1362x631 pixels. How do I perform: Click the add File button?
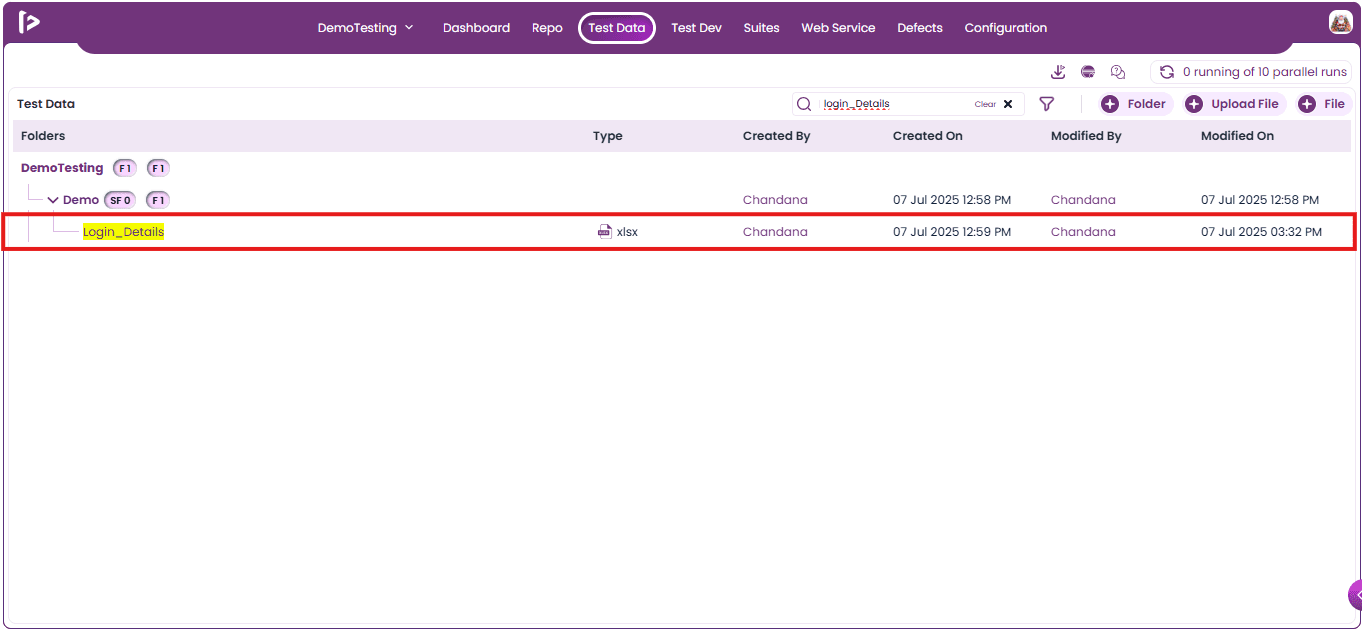1322,104
